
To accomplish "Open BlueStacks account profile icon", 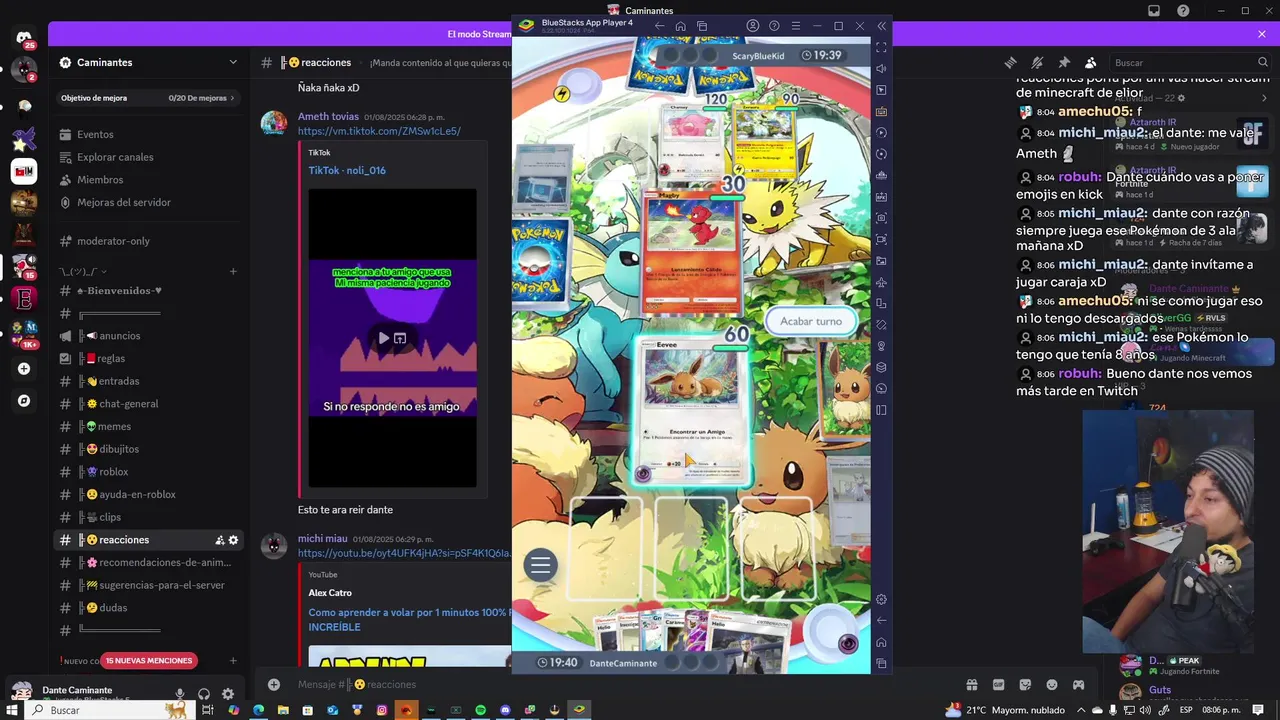I will click(753, 26).
